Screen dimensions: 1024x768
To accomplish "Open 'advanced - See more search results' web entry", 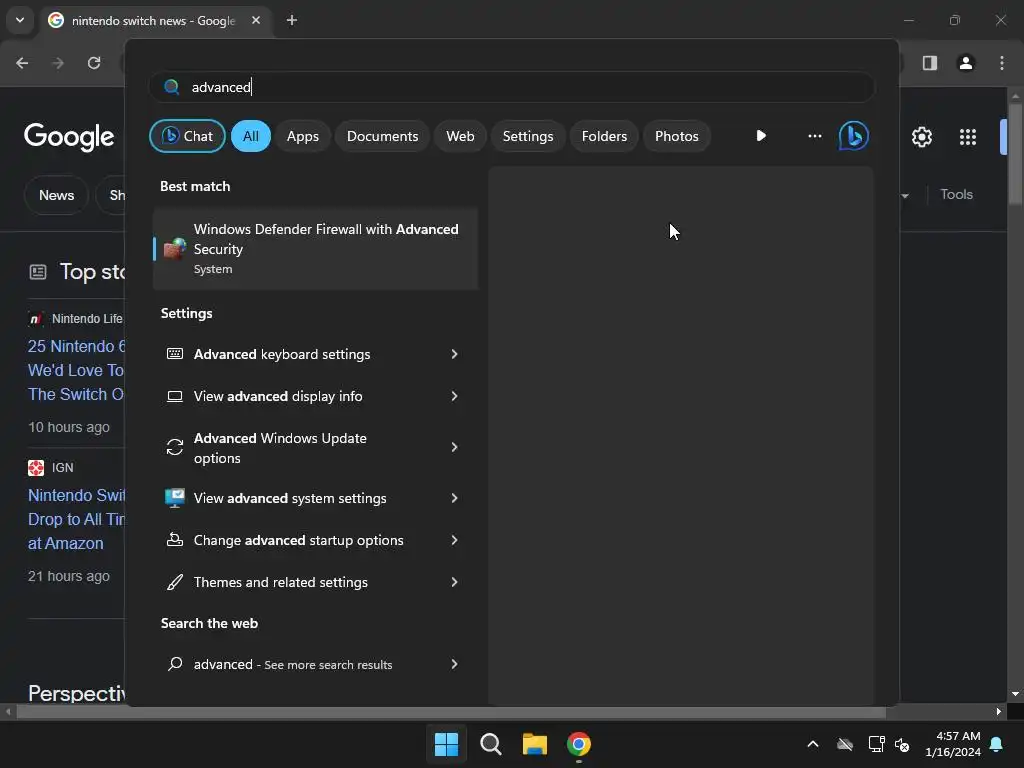I will tap(315, 664).
